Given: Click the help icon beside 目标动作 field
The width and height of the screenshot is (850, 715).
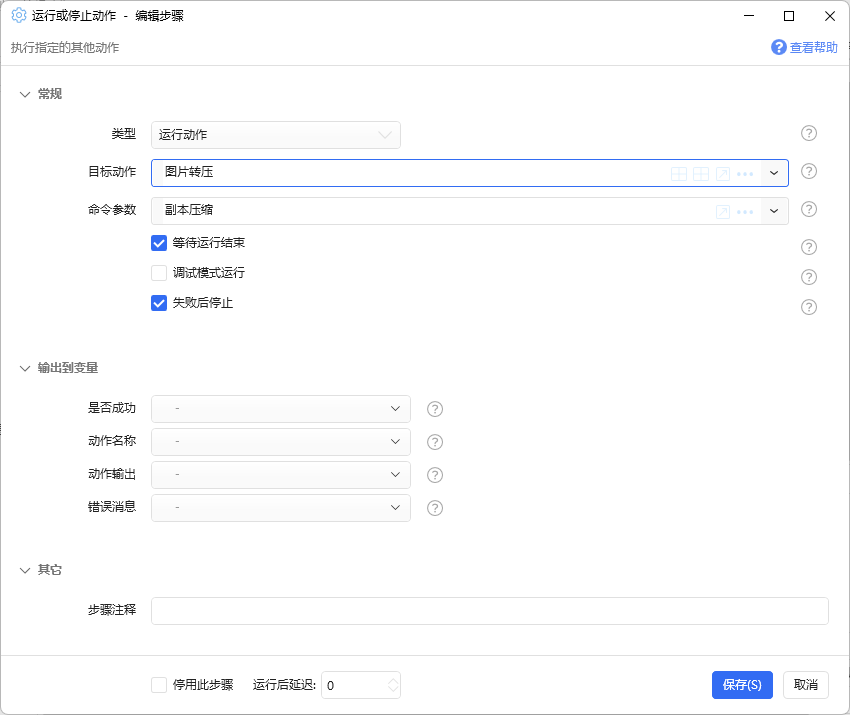Looking at the screenshot, I should 808,171.
